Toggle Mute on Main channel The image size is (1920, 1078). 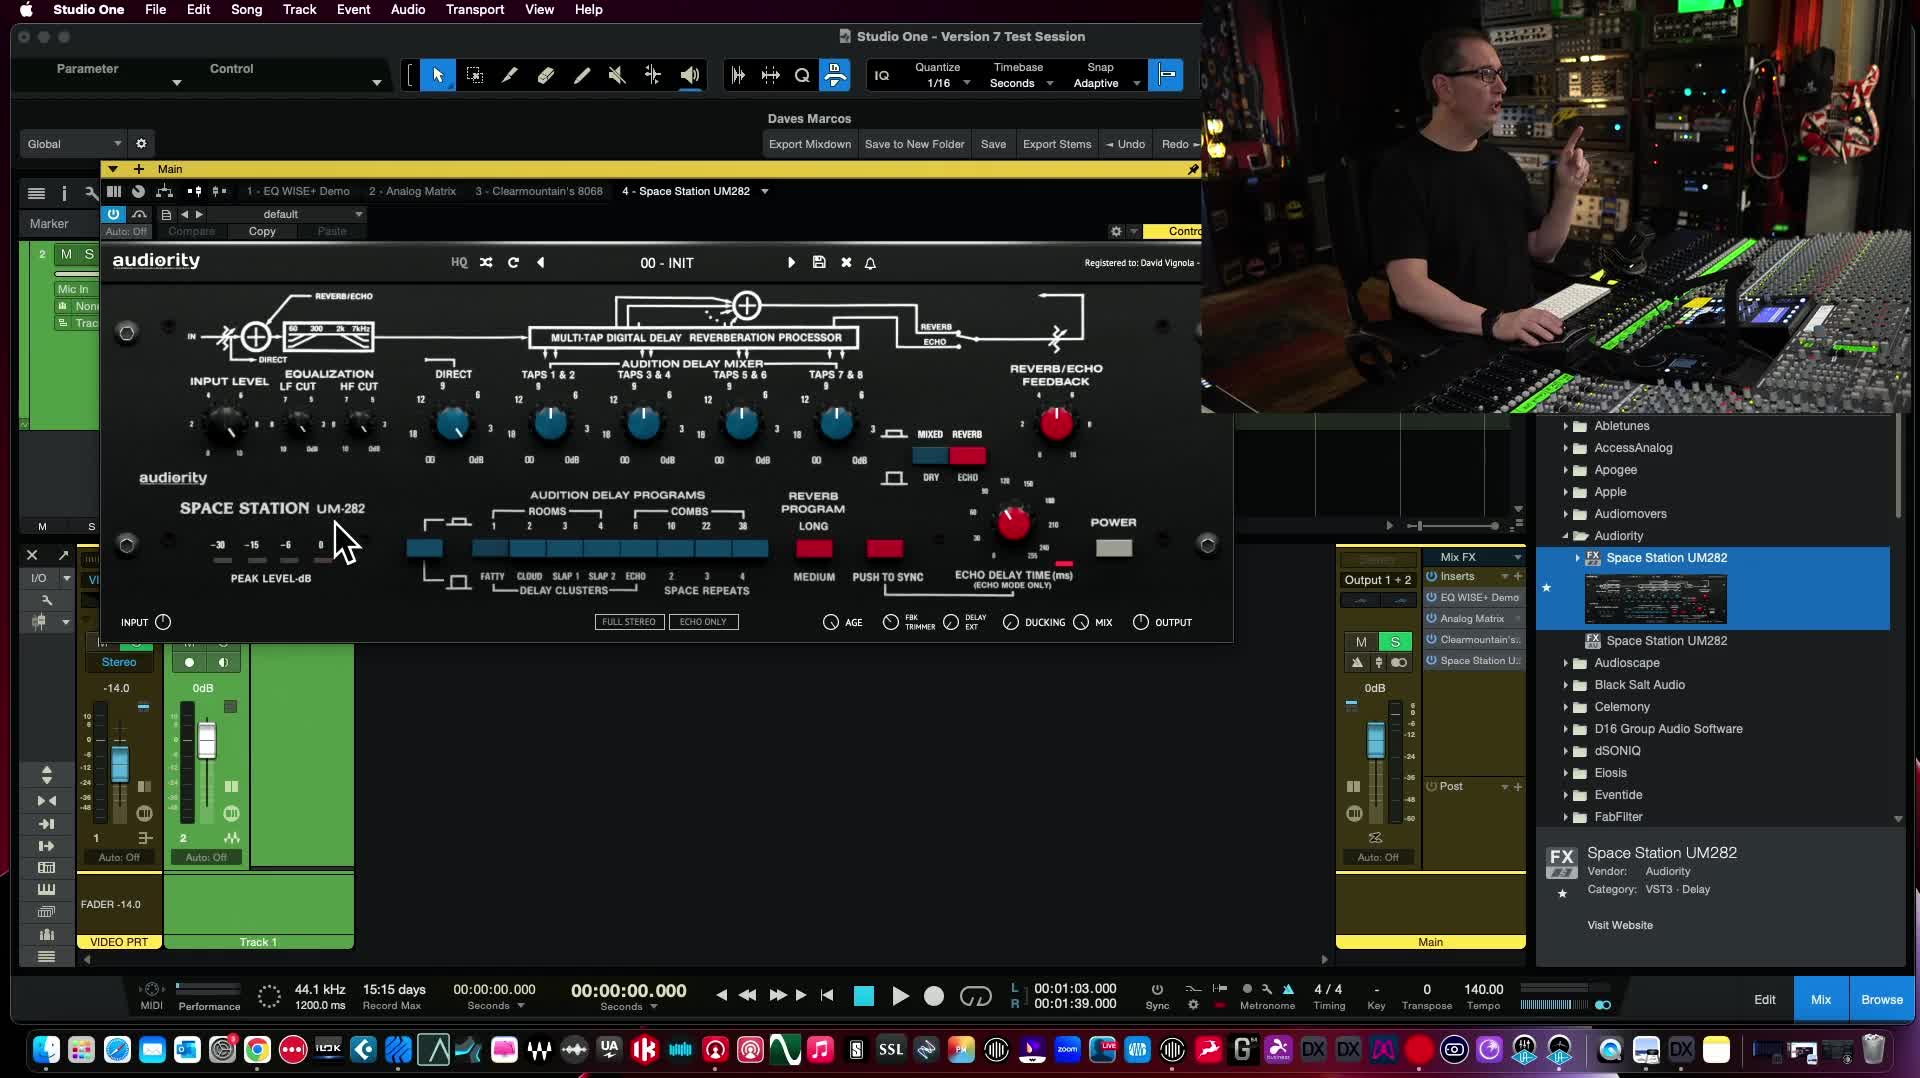1361,642
